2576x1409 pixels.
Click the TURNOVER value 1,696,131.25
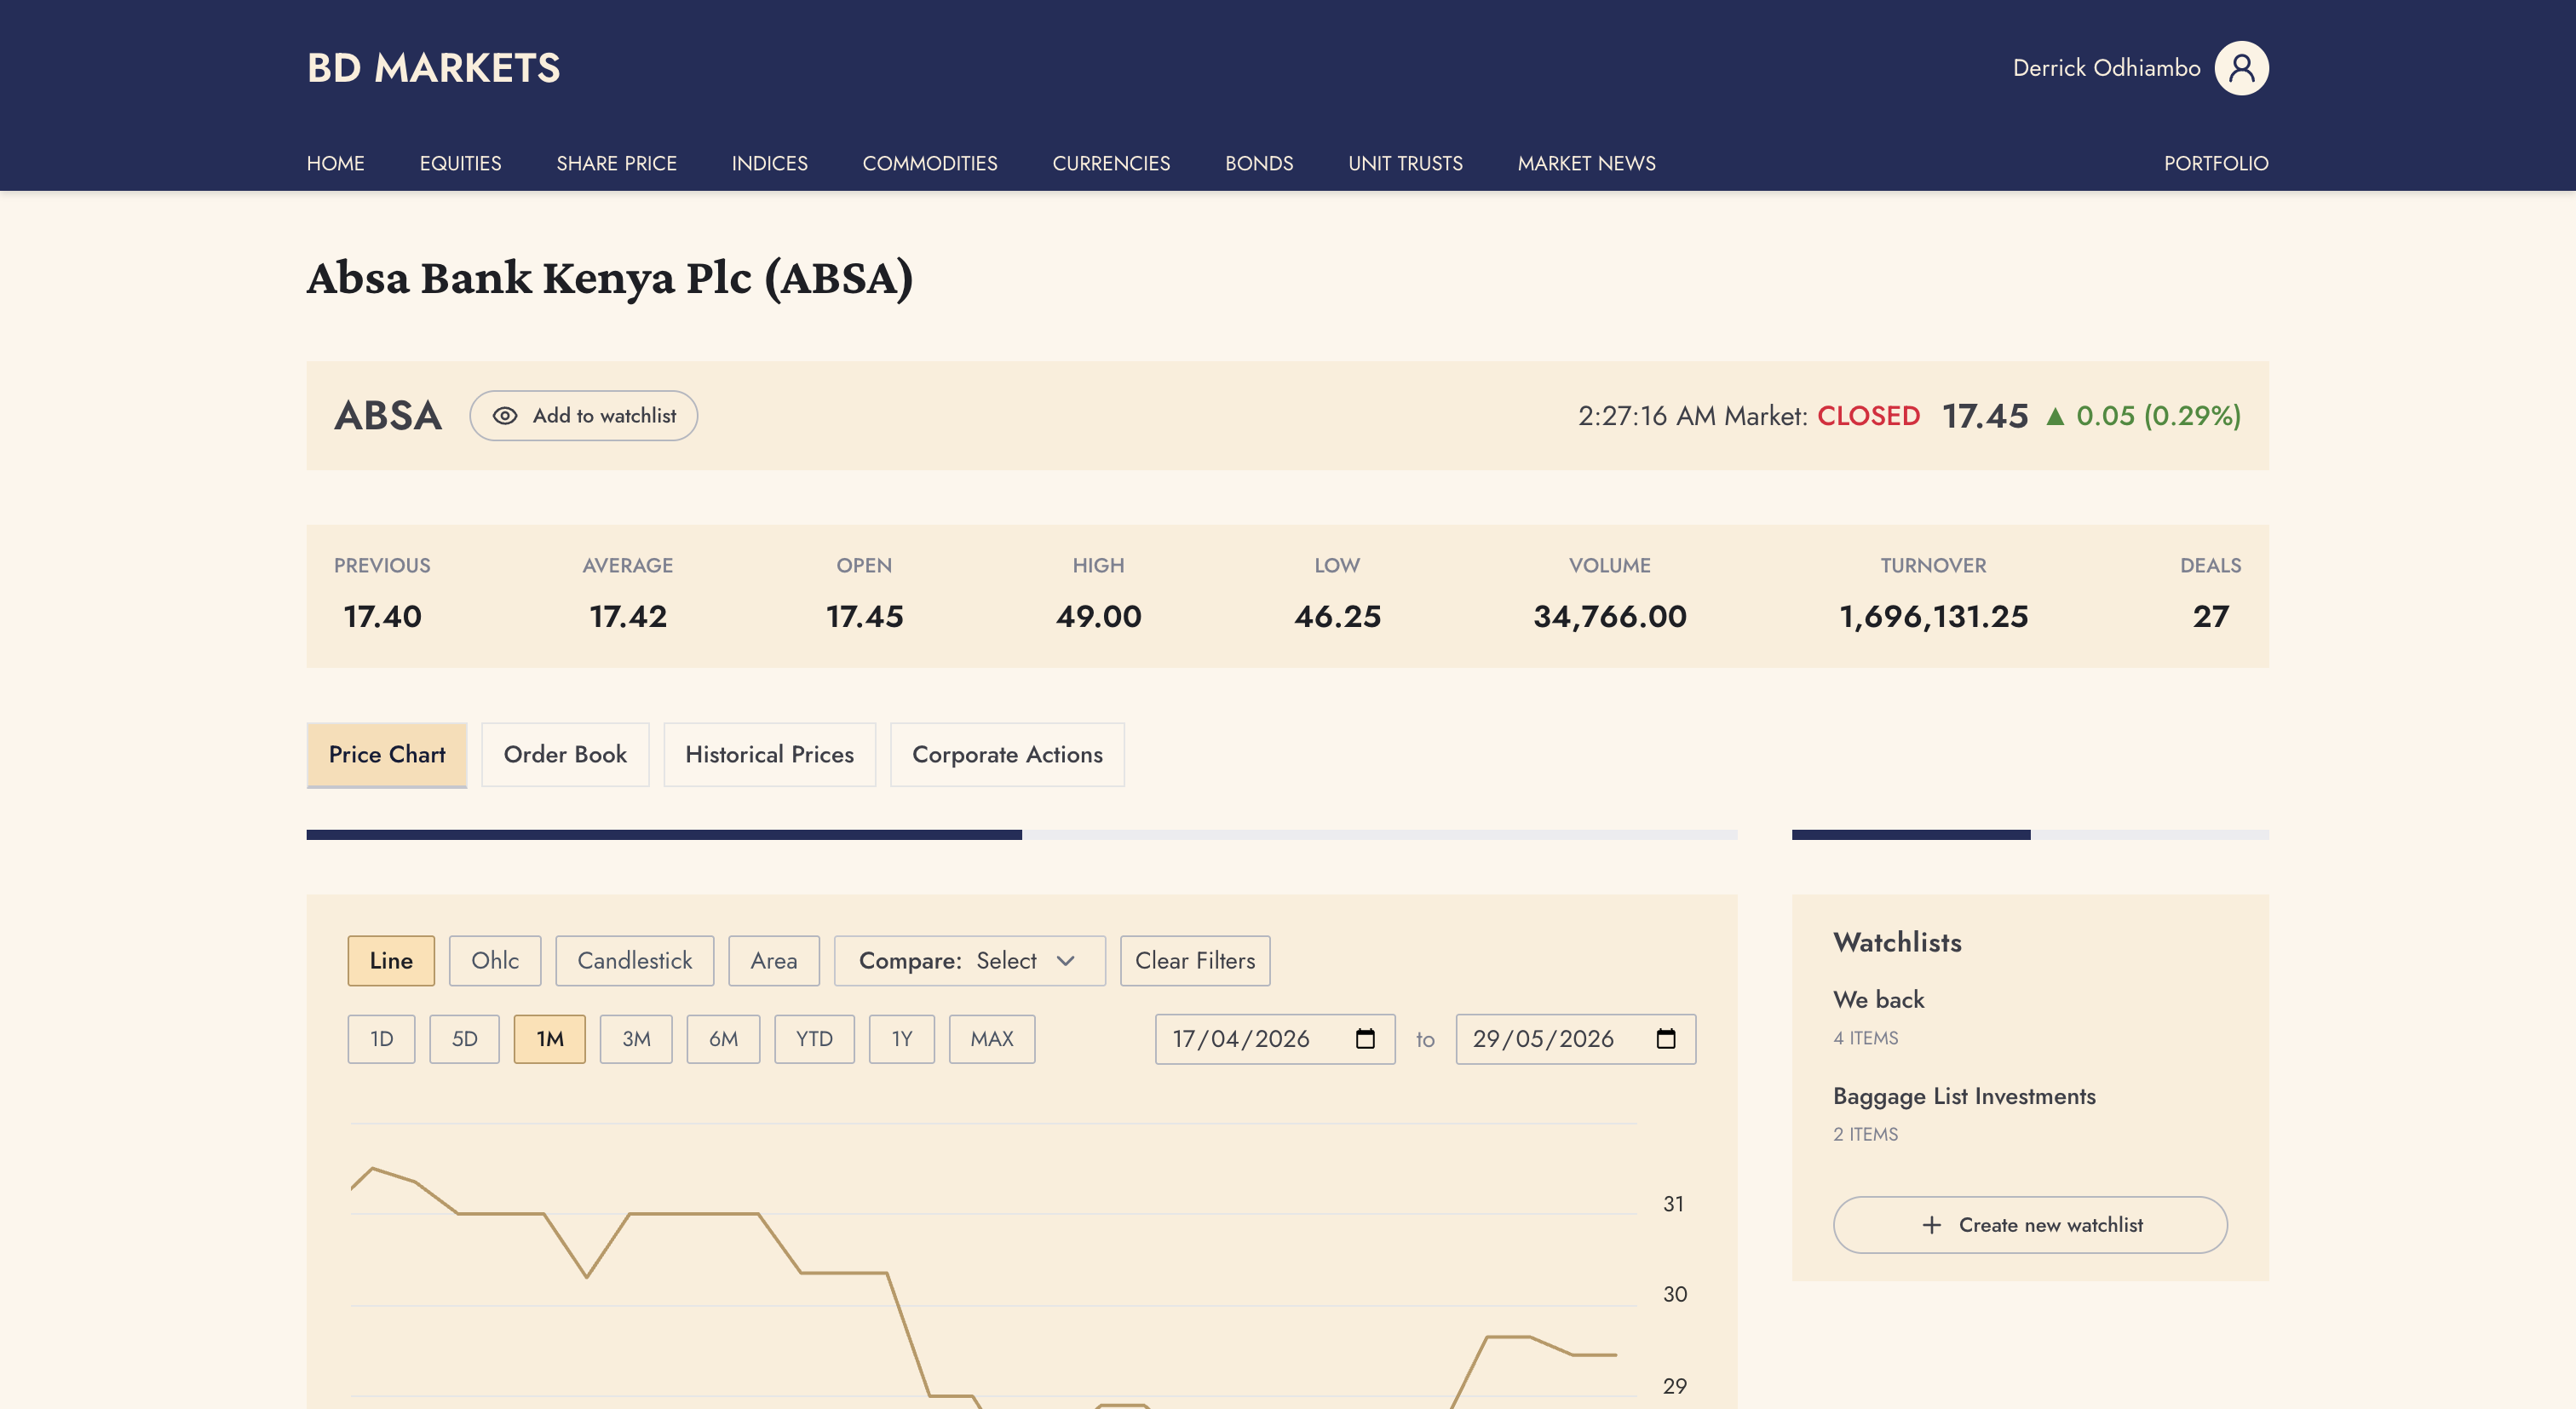(x=1933, y=617)
